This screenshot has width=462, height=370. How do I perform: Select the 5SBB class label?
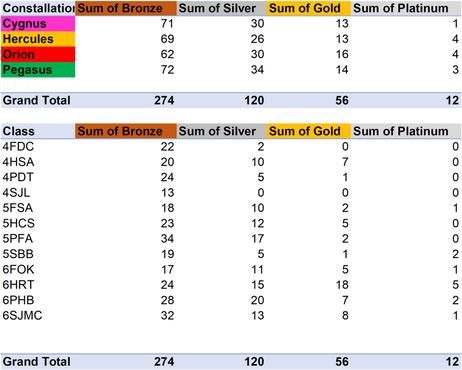point(18,254)
